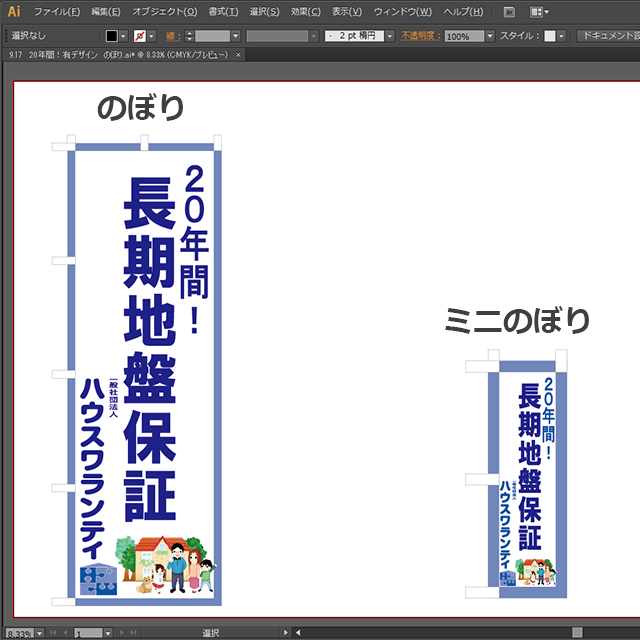Click the 選択なし selection status label
This screenshot has height=640, width=640.
28,36
